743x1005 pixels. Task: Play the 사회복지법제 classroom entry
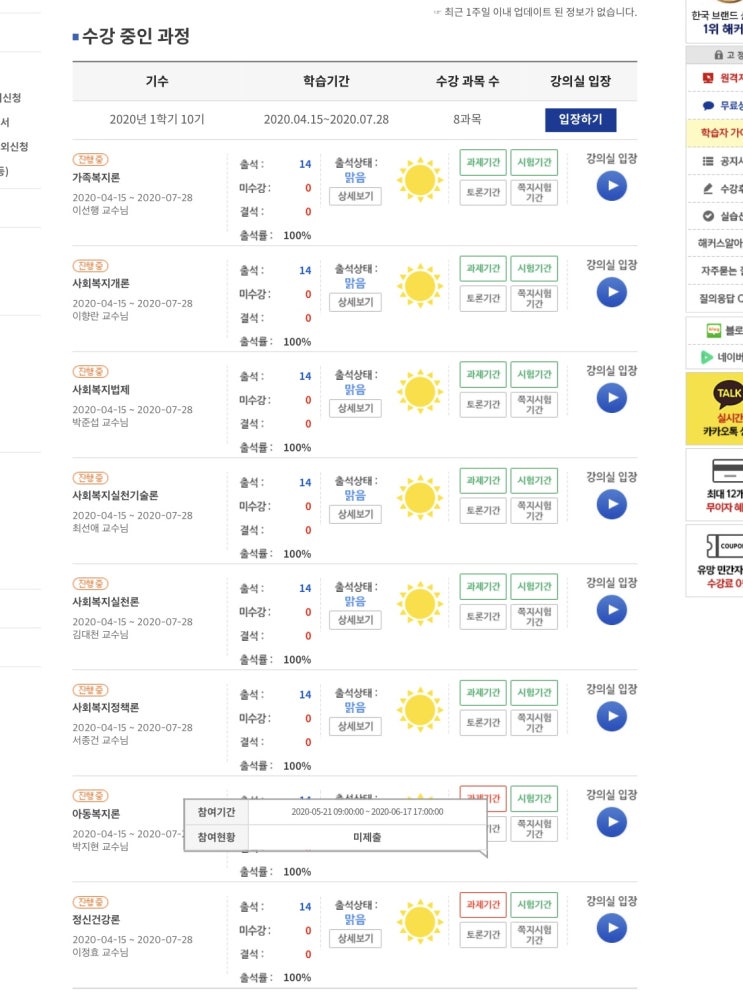tap(612, 398)
